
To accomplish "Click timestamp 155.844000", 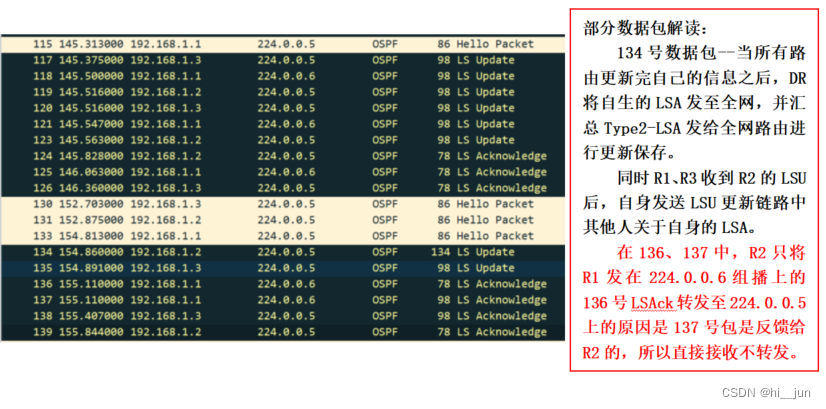I will click(x=92, y=332).
